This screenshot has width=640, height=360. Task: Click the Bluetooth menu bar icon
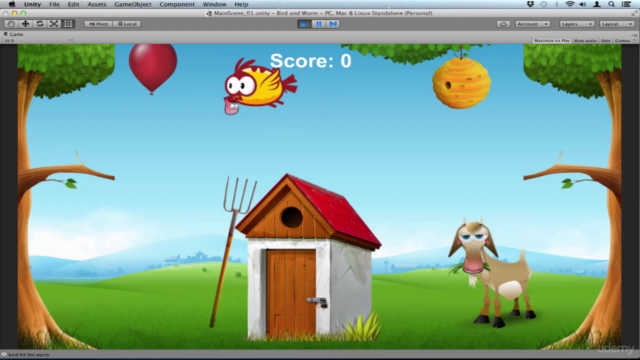pos(557,4)
